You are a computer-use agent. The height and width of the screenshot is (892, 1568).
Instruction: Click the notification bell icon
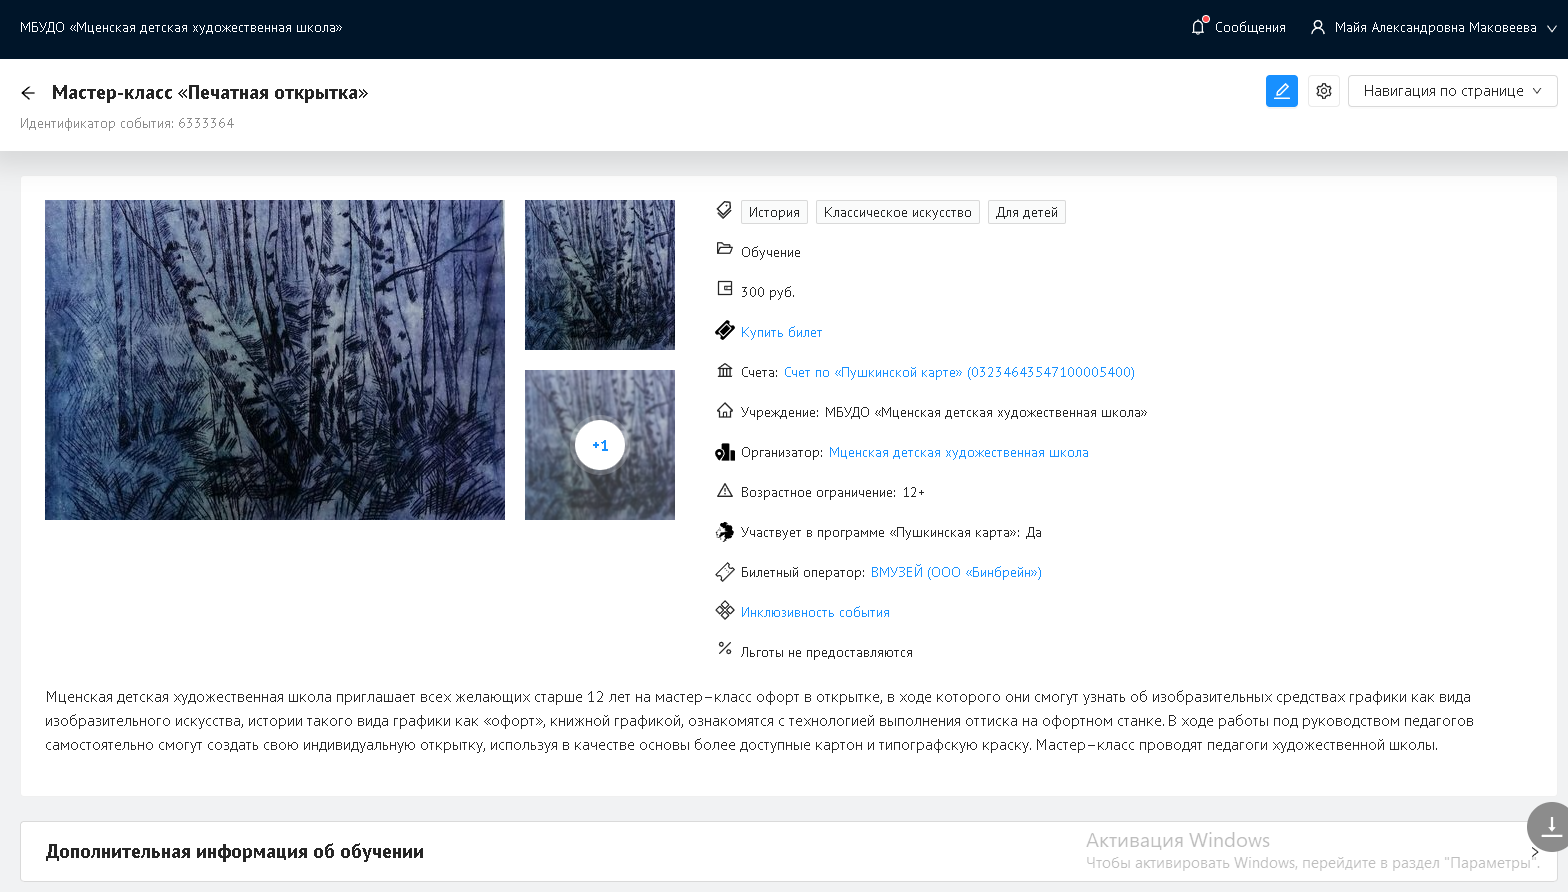pos(1198,27)
